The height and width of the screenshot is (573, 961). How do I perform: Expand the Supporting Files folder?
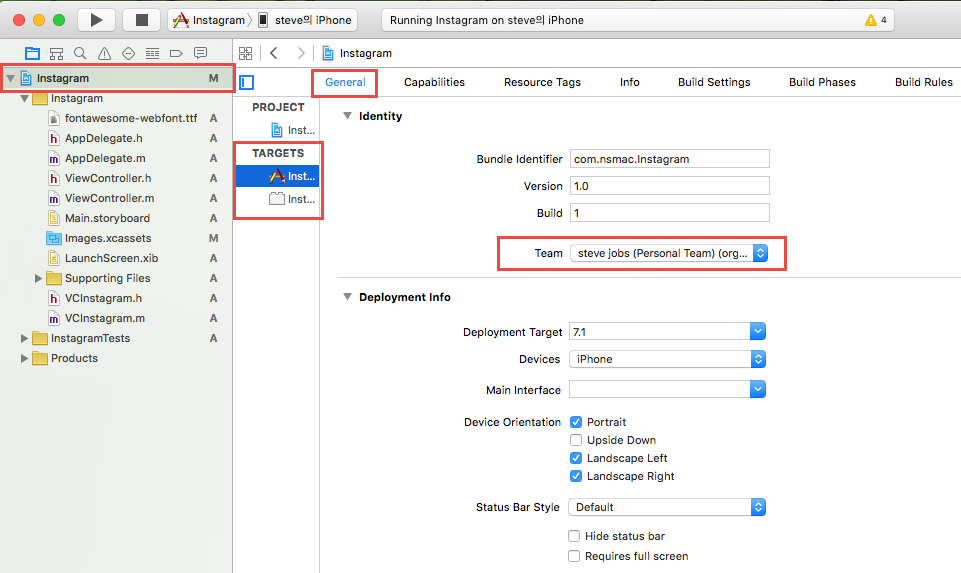39,278
